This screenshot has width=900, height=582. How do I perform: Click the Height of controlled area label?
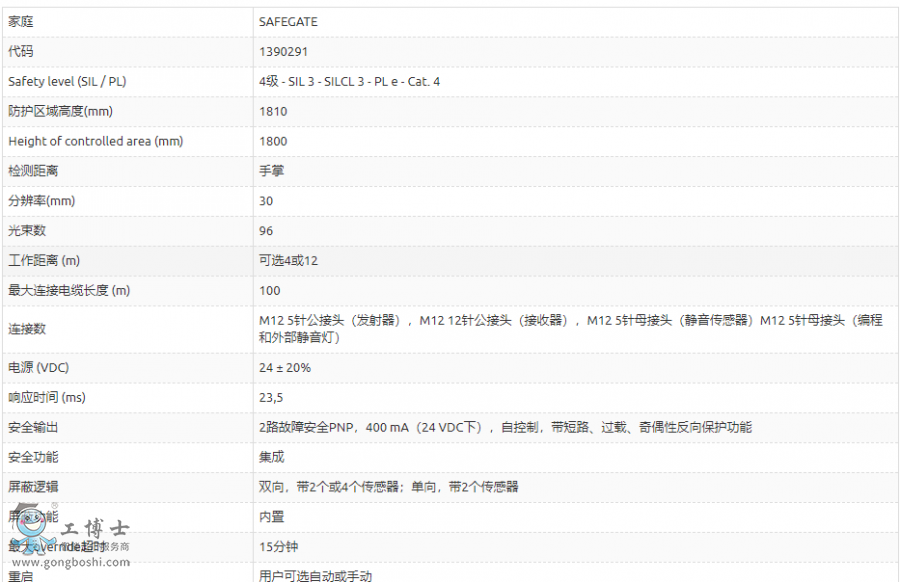pos(95,141)
